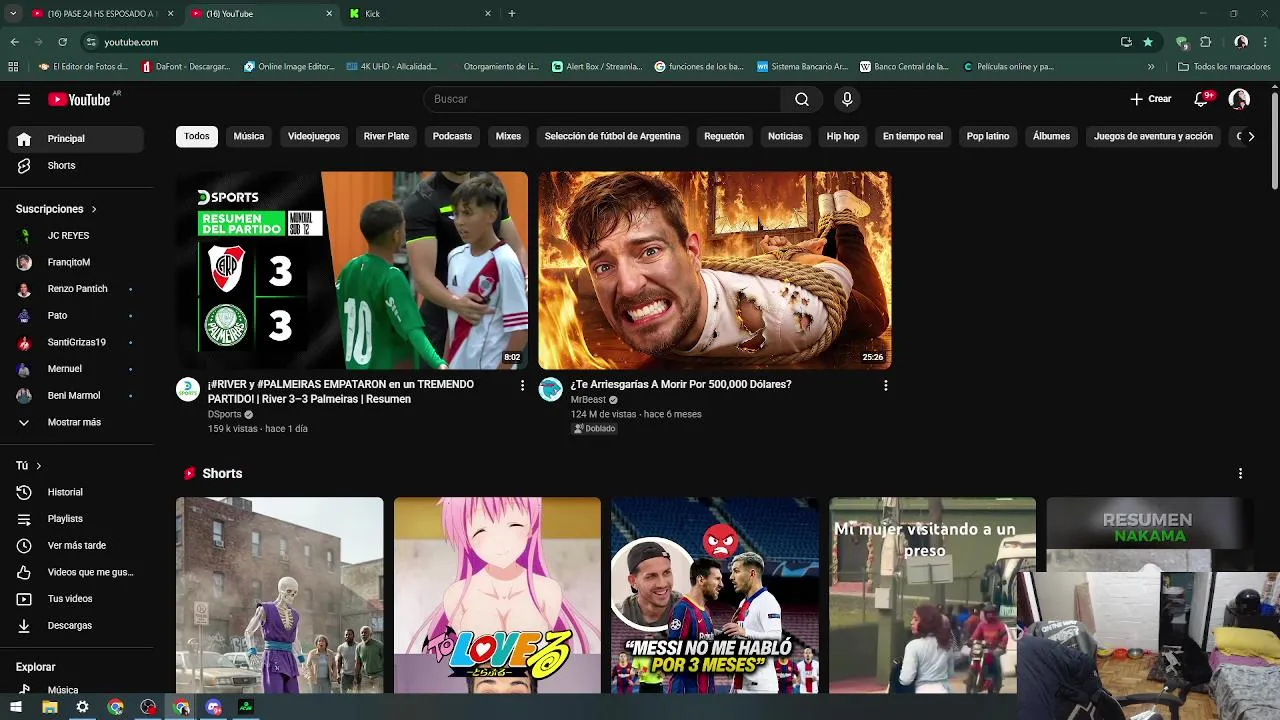Switch to the Kick browser tab
Viewport: 1280px width, 720px height.
click(420, 14)
